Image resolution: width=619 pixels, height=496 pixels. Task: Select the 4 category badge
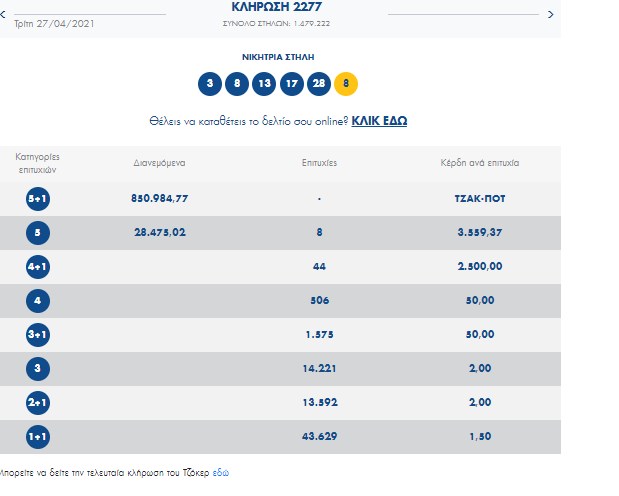click(x=39, y=301)
